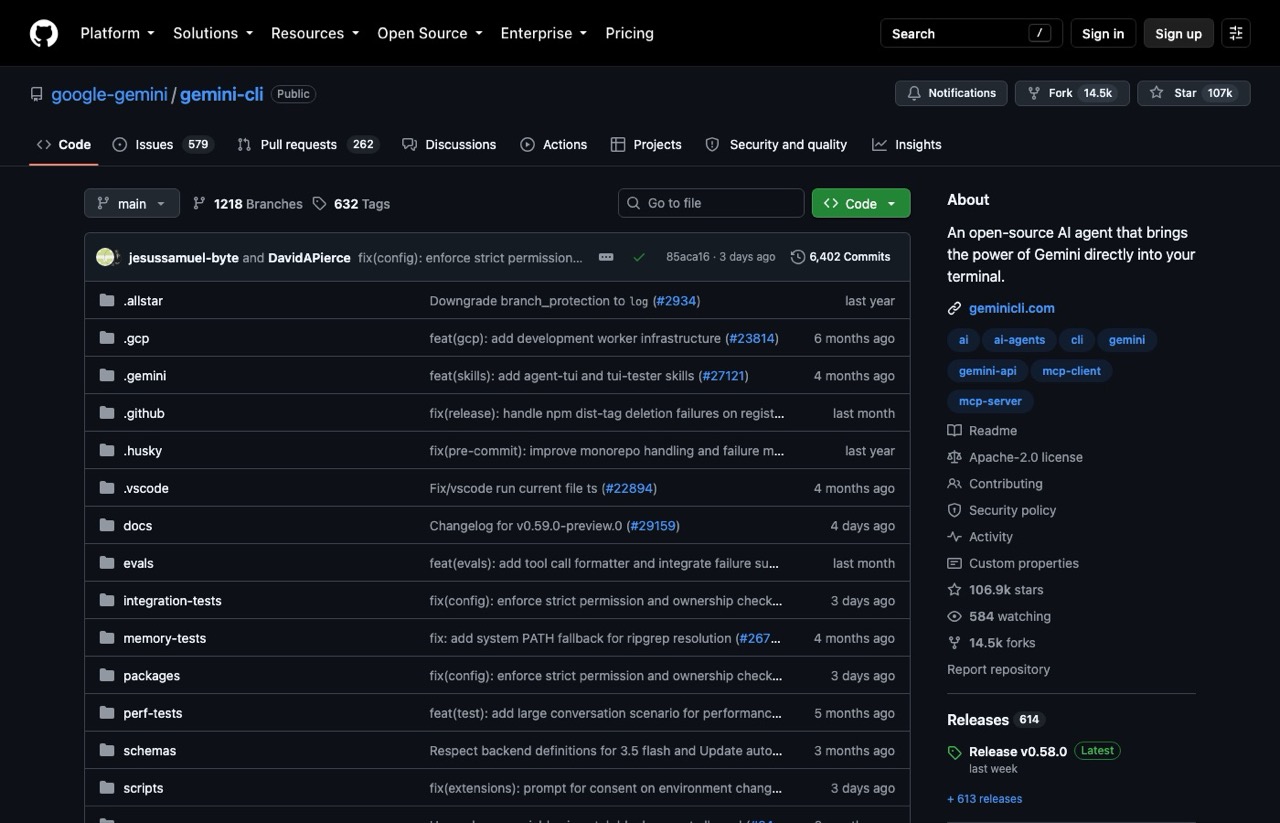This screenshot has width=1280, height=823.
Task: Click the notifications bell icon
Action: tap(914, 93)
